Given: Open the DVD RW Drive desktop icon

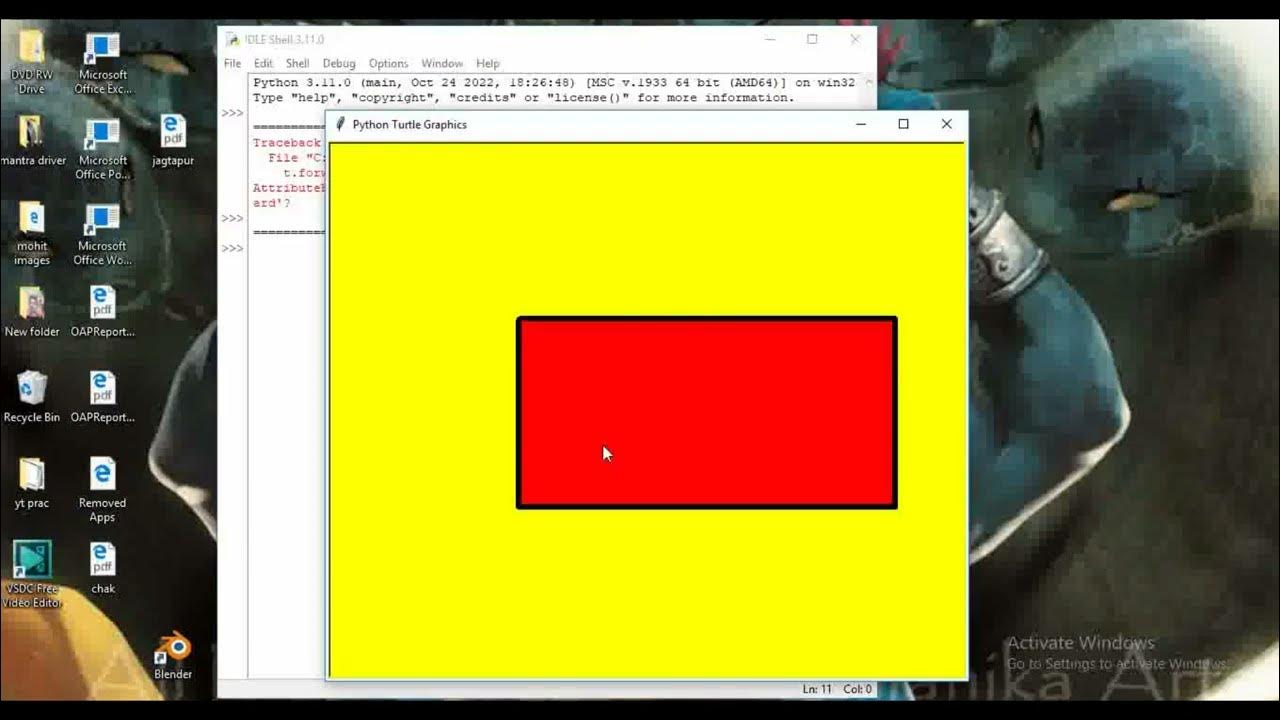Looking at the screenshot, I should [31, 61].
